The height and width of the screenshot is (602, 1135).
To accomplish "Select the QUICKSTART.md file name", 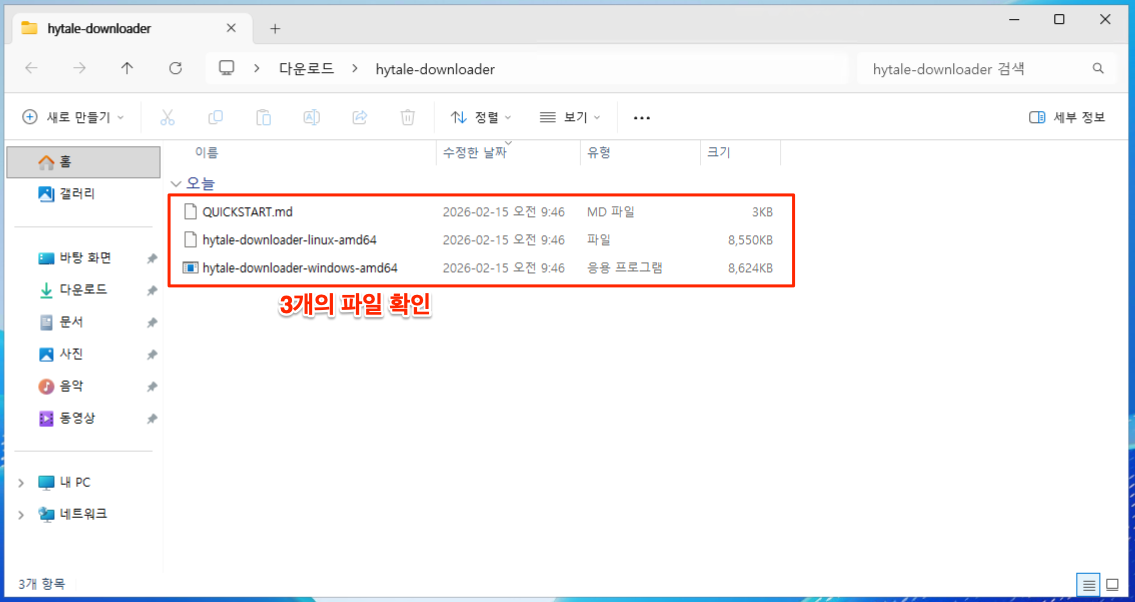I will coord(248,212).
